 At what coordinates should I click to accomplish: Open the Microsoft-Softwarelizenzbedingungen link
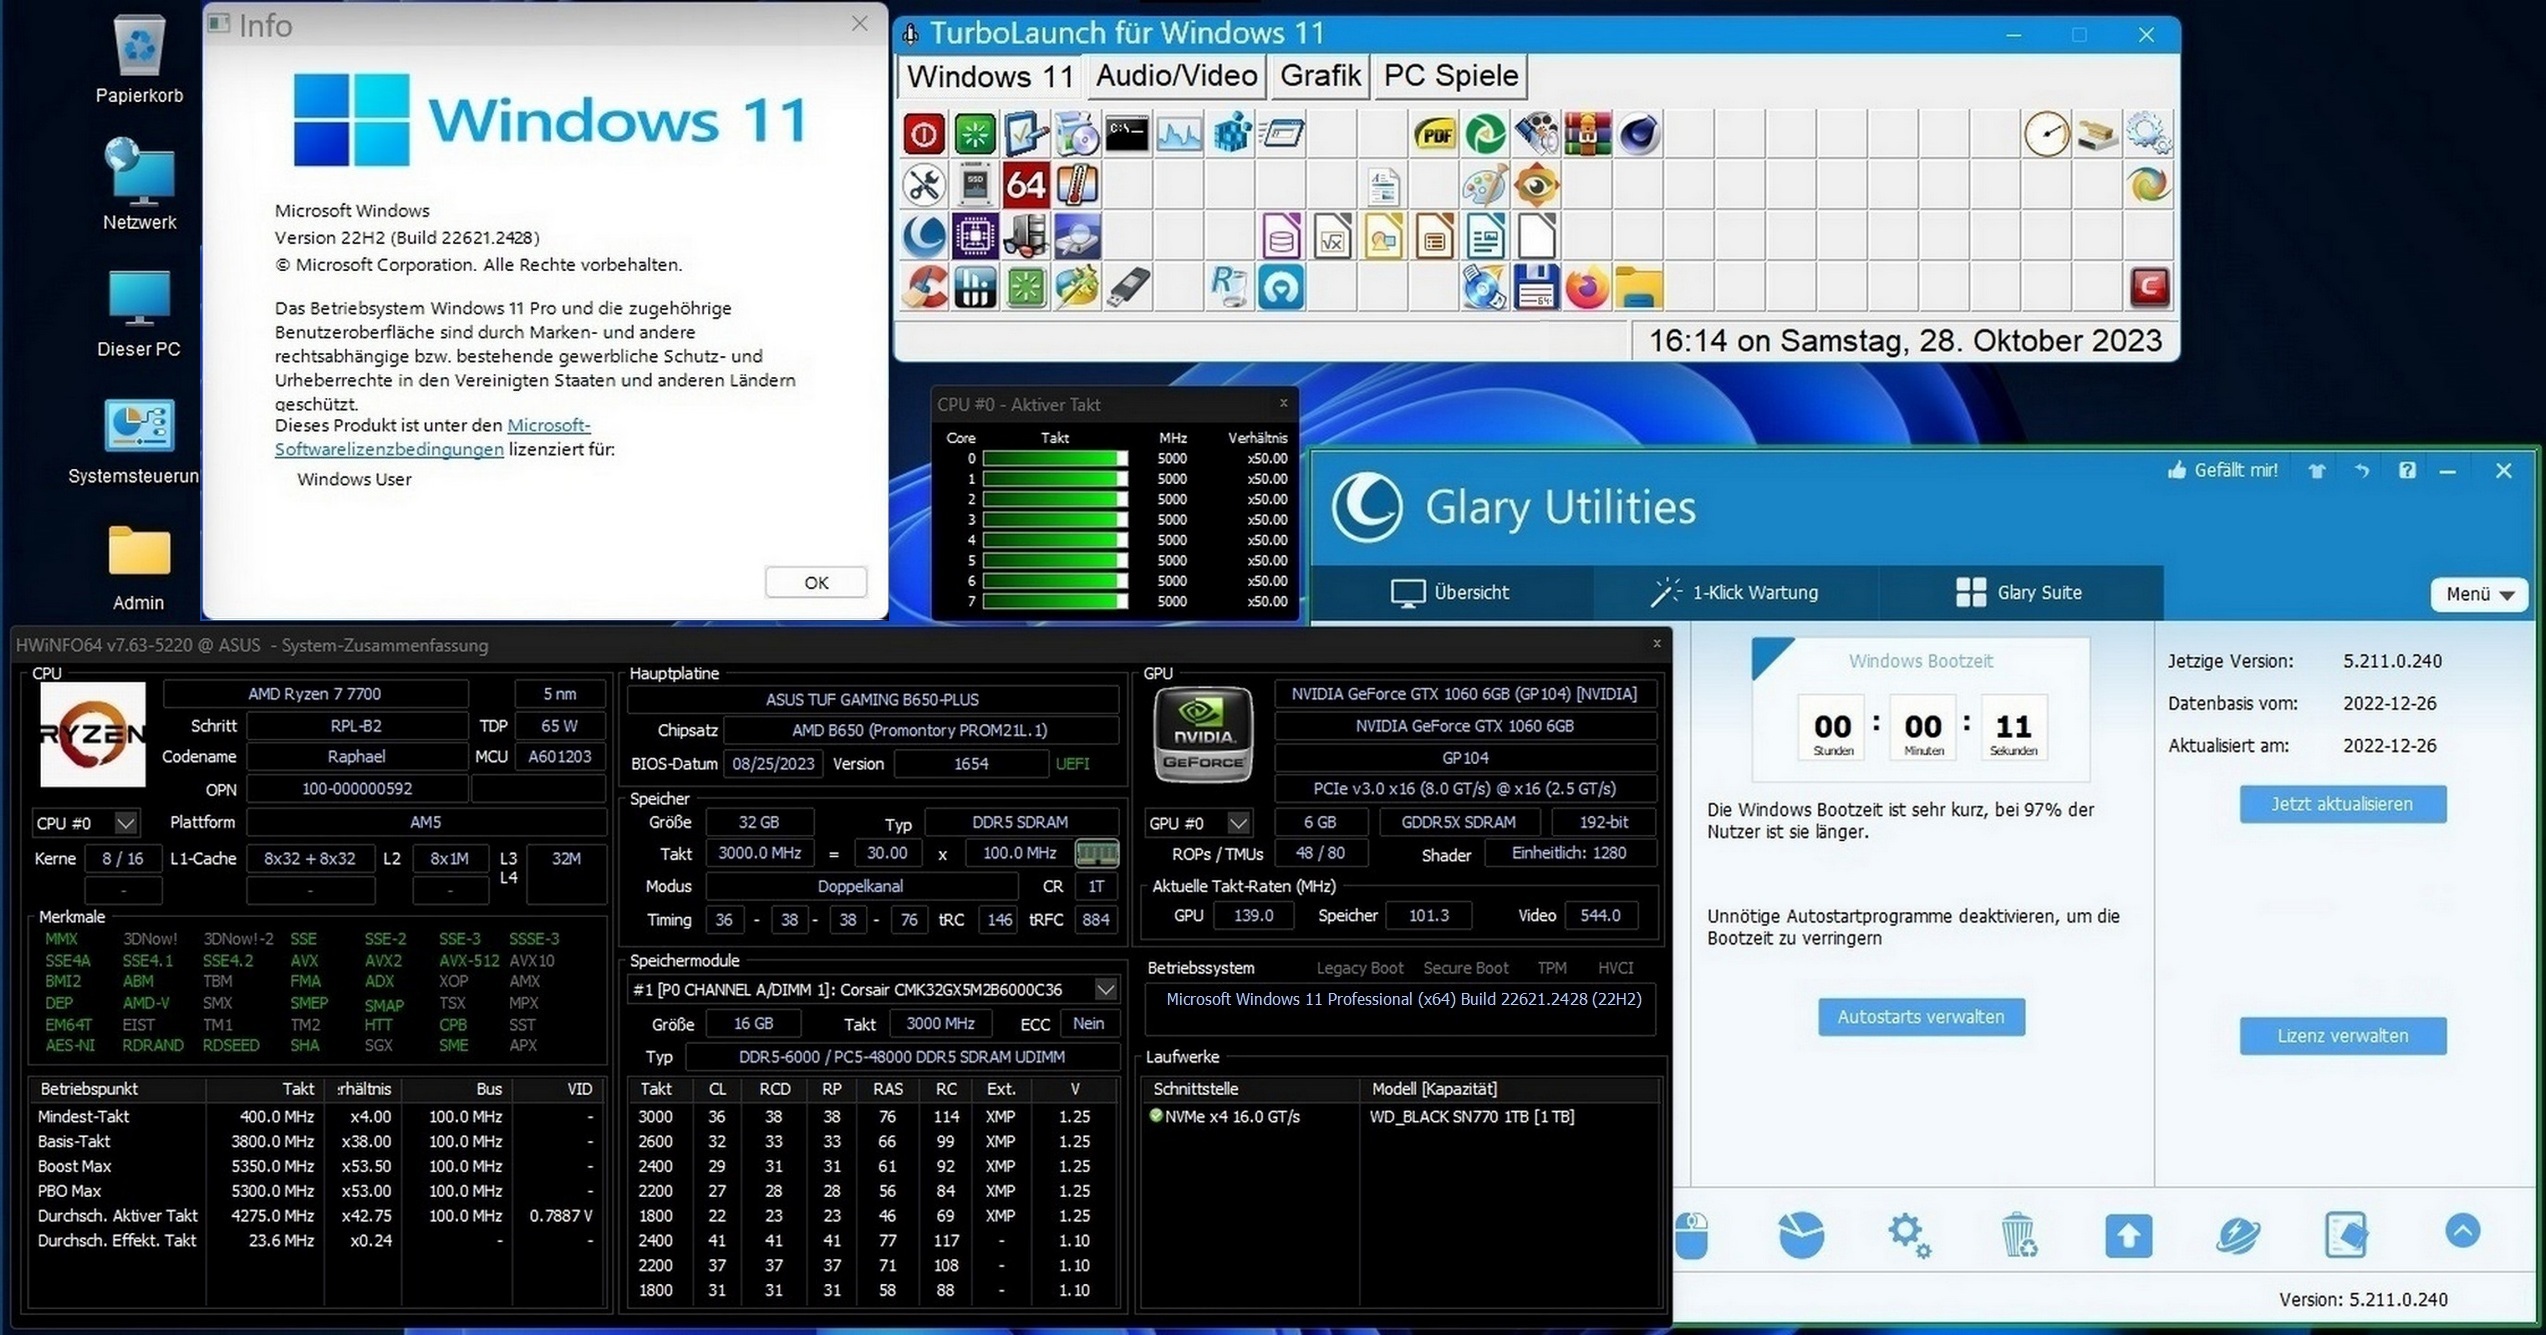(x=389, y=449)
